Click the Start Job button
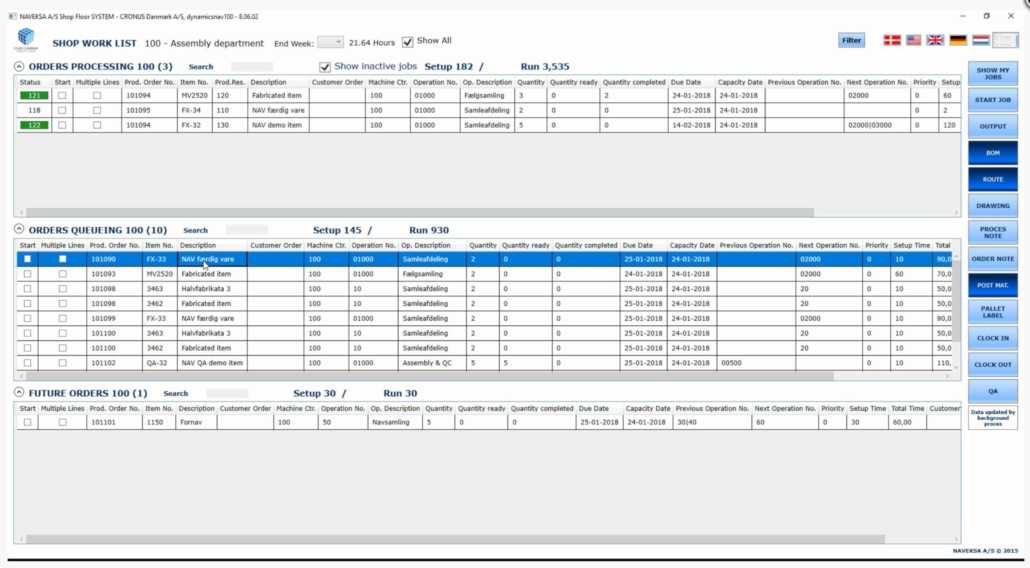The image size is (1030, 568). tap(993, 100)
